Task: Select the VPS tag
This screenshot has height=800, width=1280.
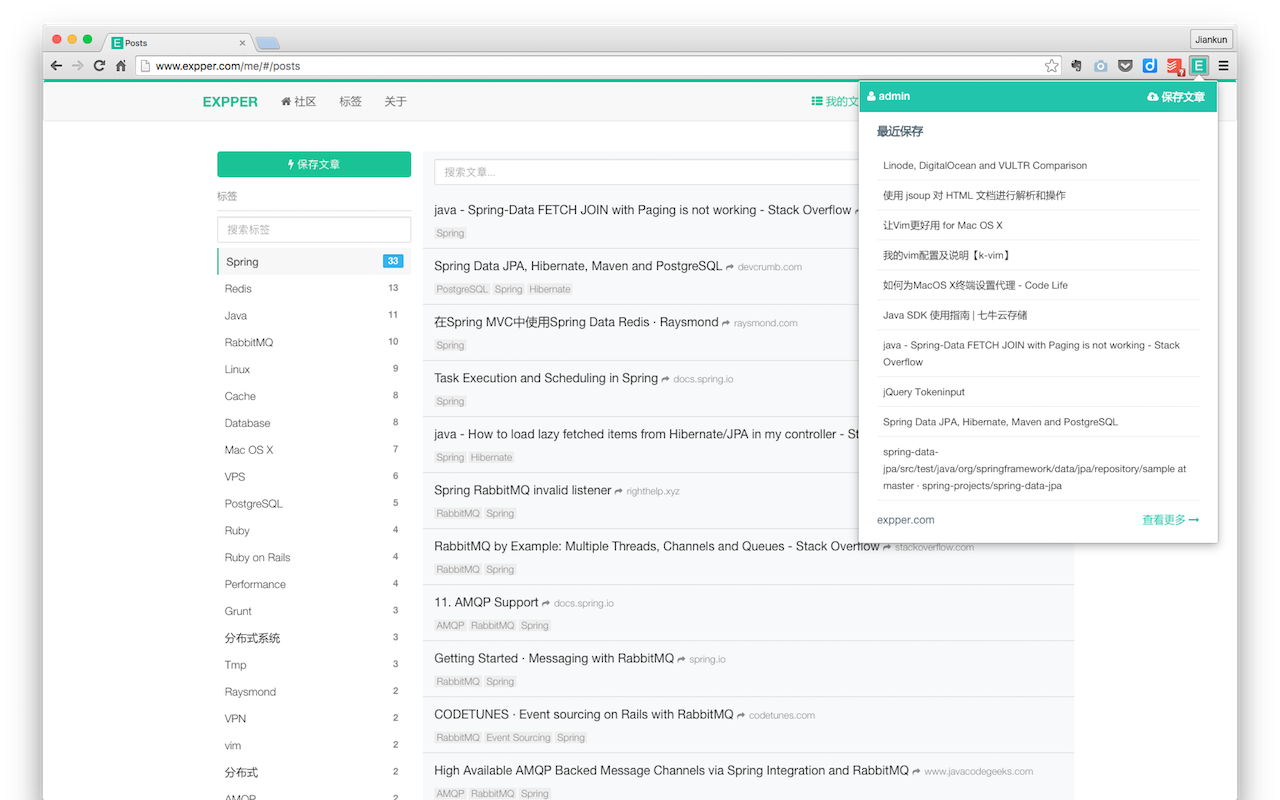Action: (314, 477)
